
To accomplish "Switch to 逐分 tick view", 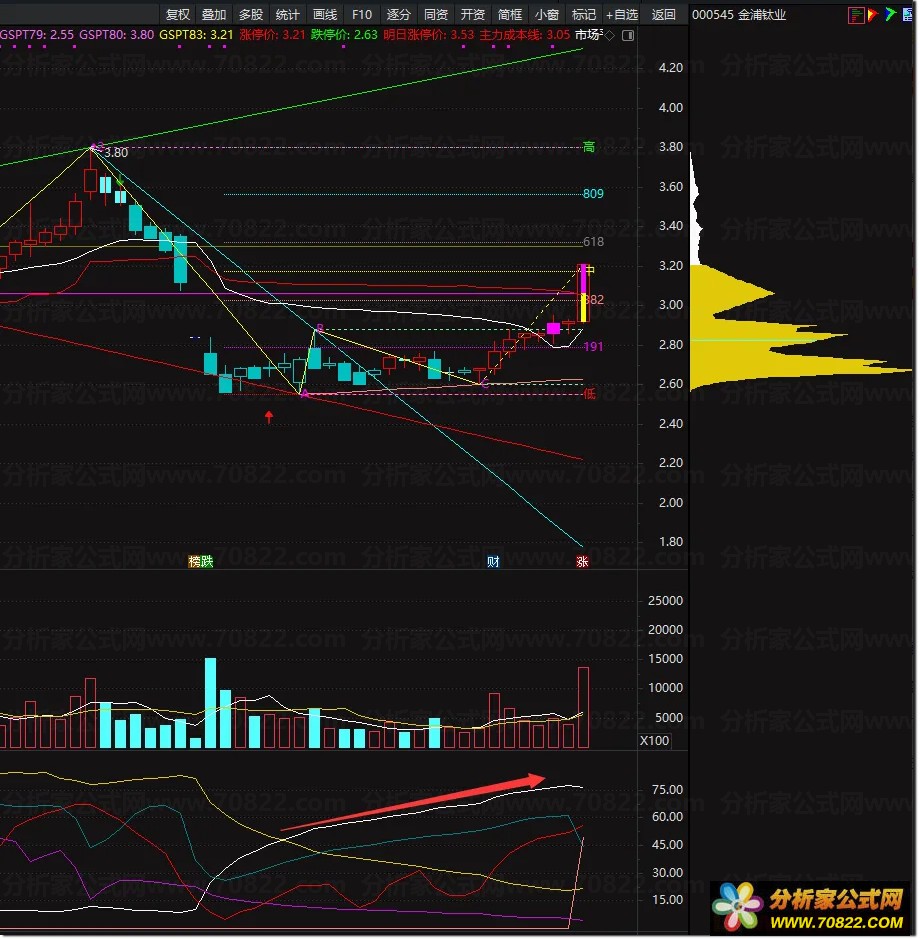I will click(398, 14).
